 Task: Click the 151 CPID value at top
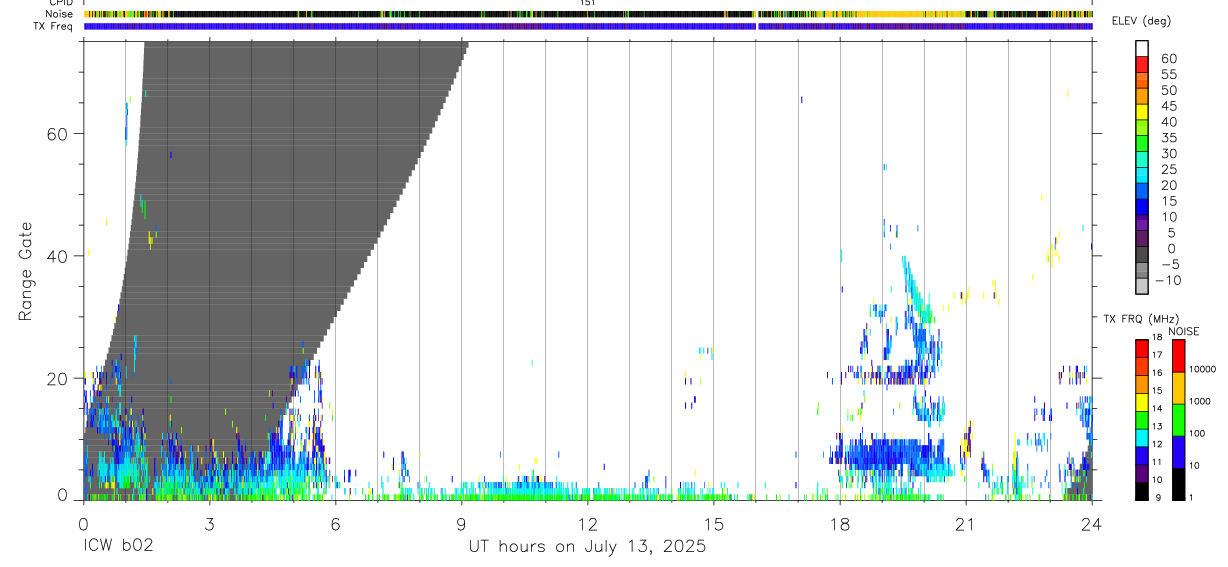pyautogui.click(x=587, y=3)
